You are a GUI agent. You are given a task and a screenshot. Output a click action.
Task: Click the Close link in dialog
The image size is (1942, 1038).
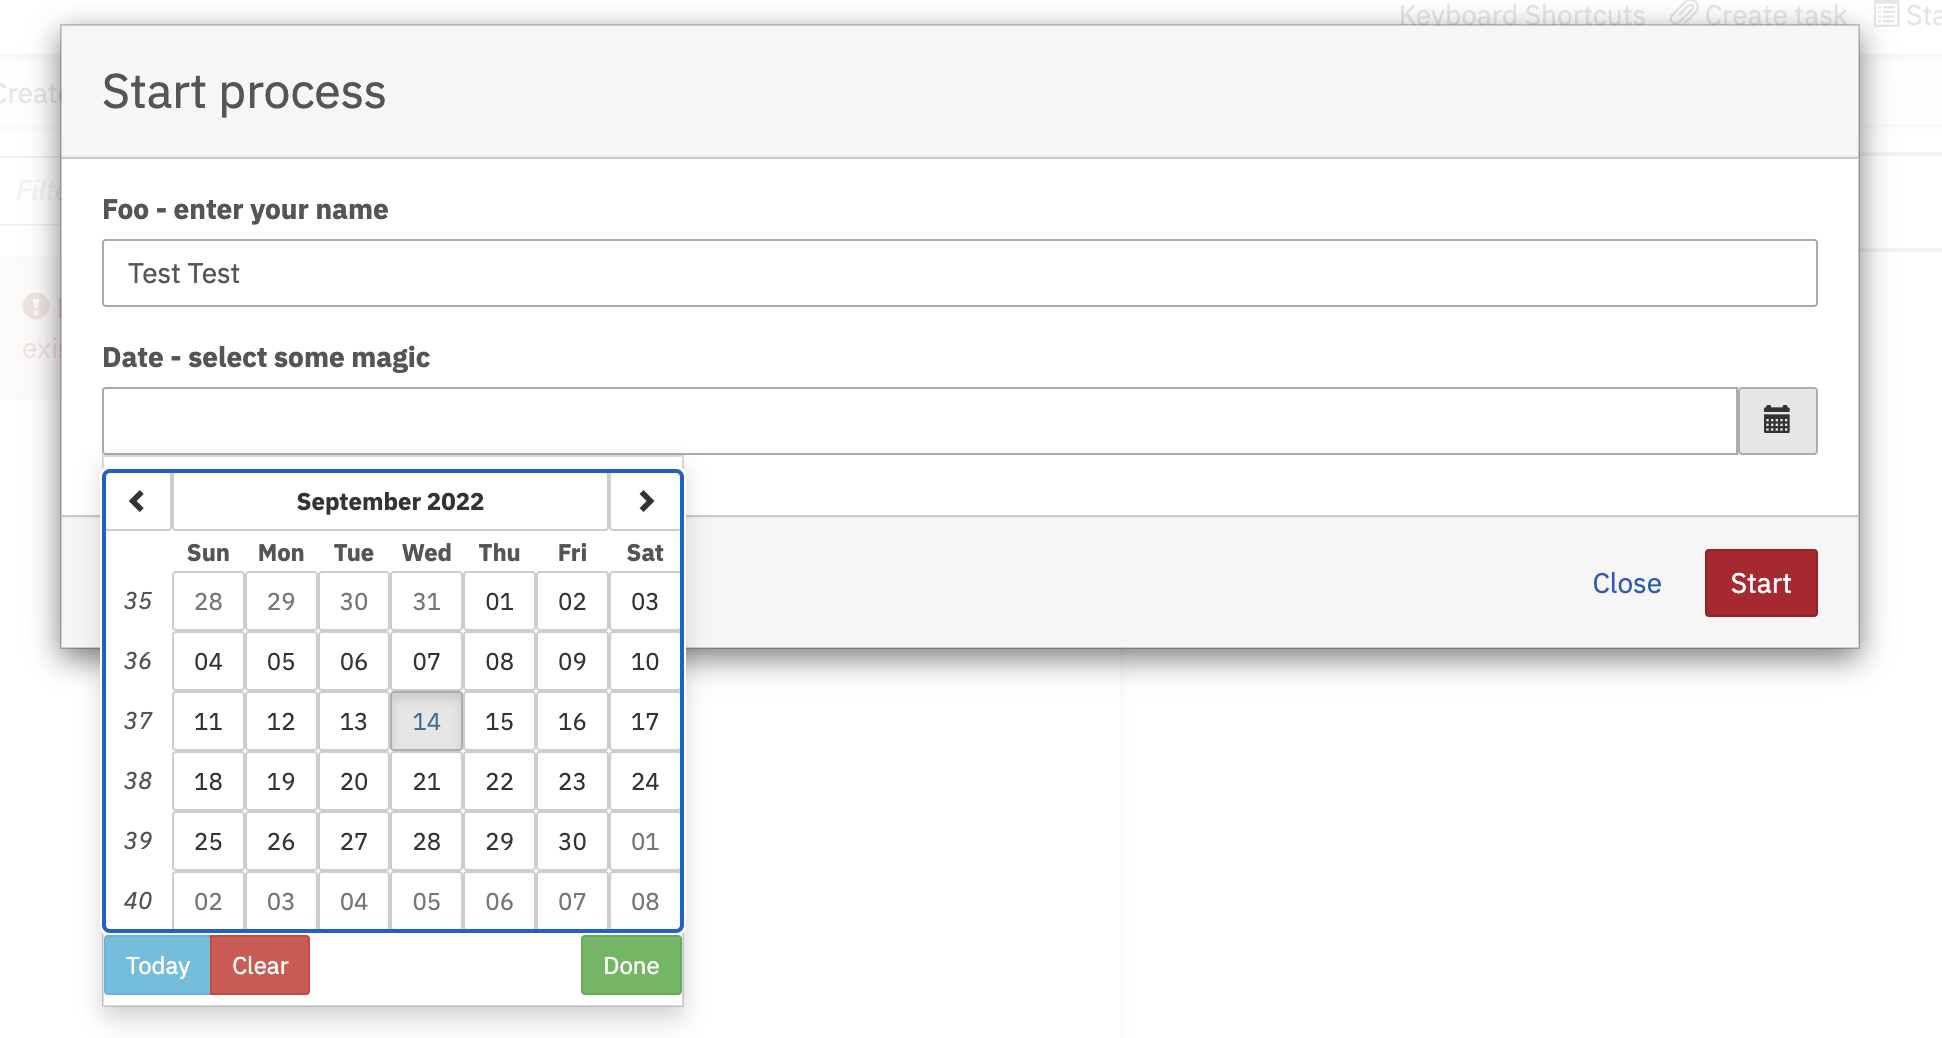pyautogui.click(x=1626, y=583)
